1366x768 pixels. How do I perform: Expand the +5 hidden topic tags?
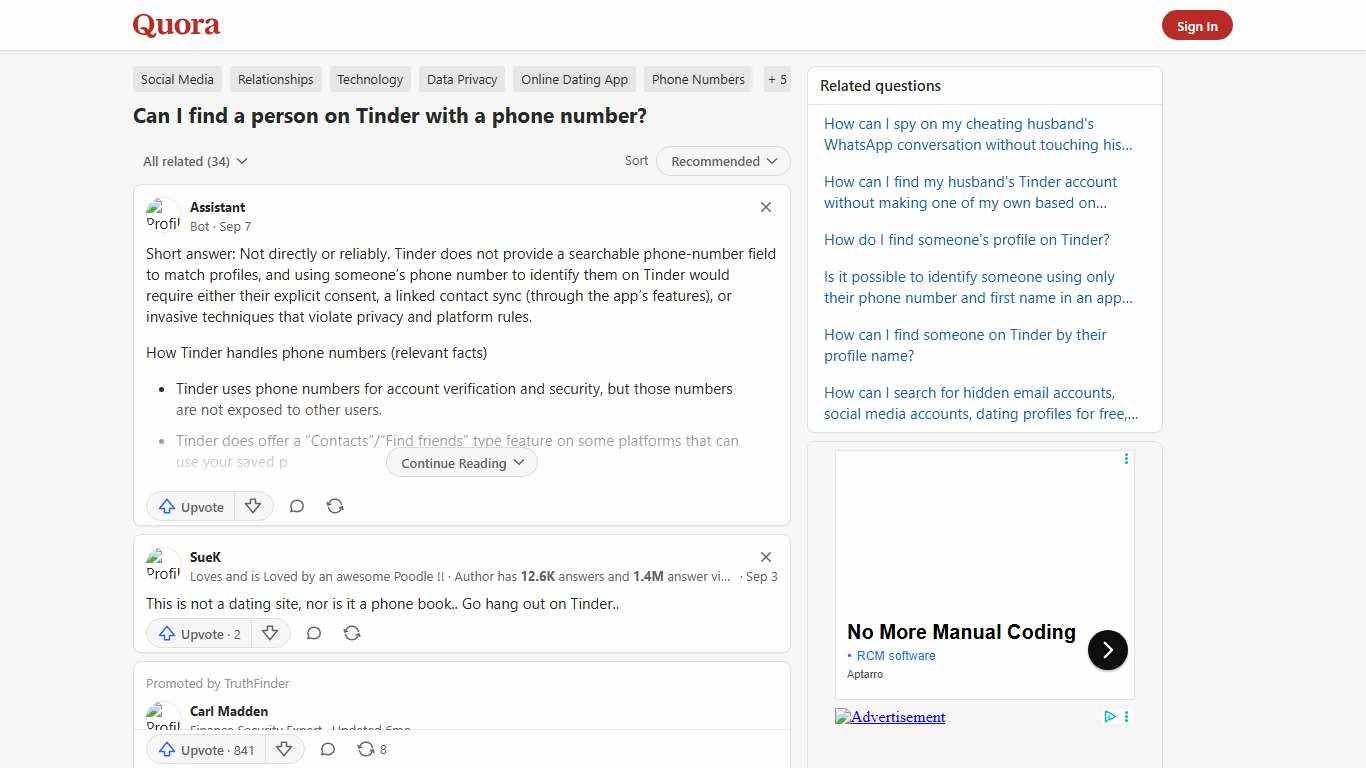777,79
